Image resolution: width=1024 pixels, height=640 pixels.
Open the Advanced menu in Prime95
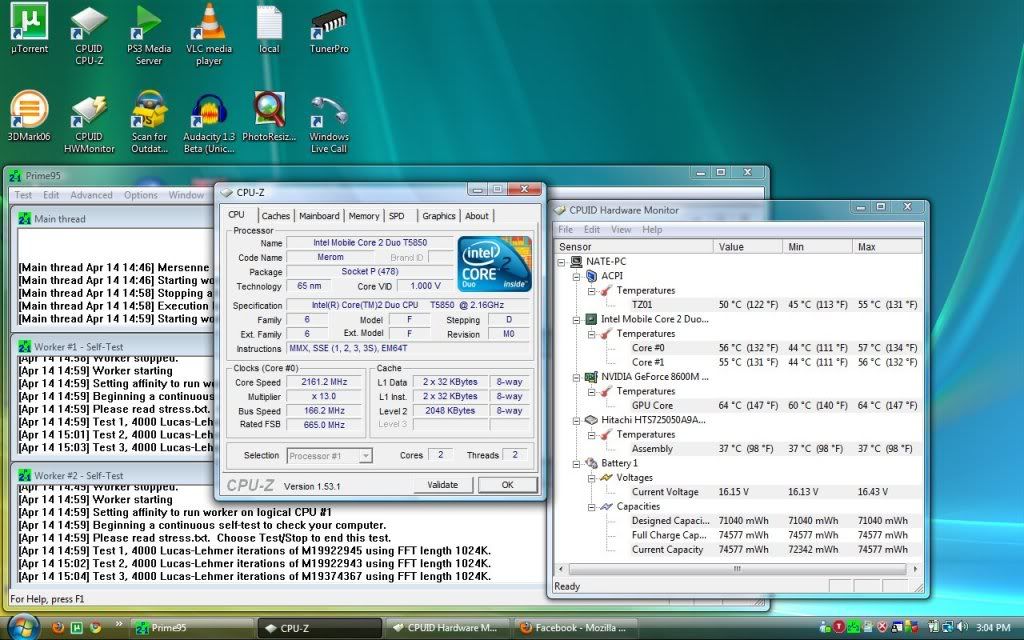click(91, 195)
